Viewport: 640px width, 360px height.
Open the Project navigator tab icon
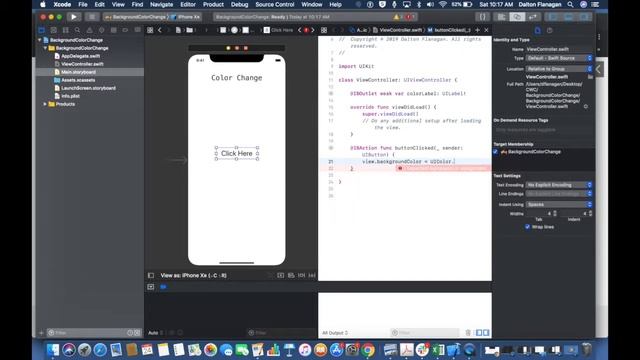pyautogui.click(x=42, y=30)
